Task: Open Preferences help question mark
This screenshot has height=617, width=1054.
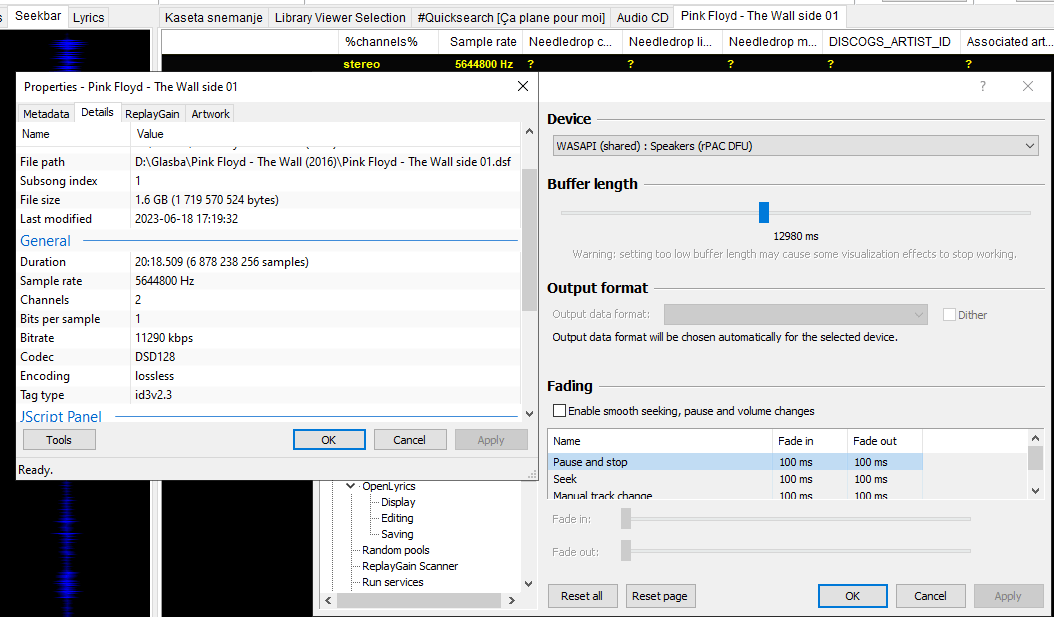Action: 983,86
